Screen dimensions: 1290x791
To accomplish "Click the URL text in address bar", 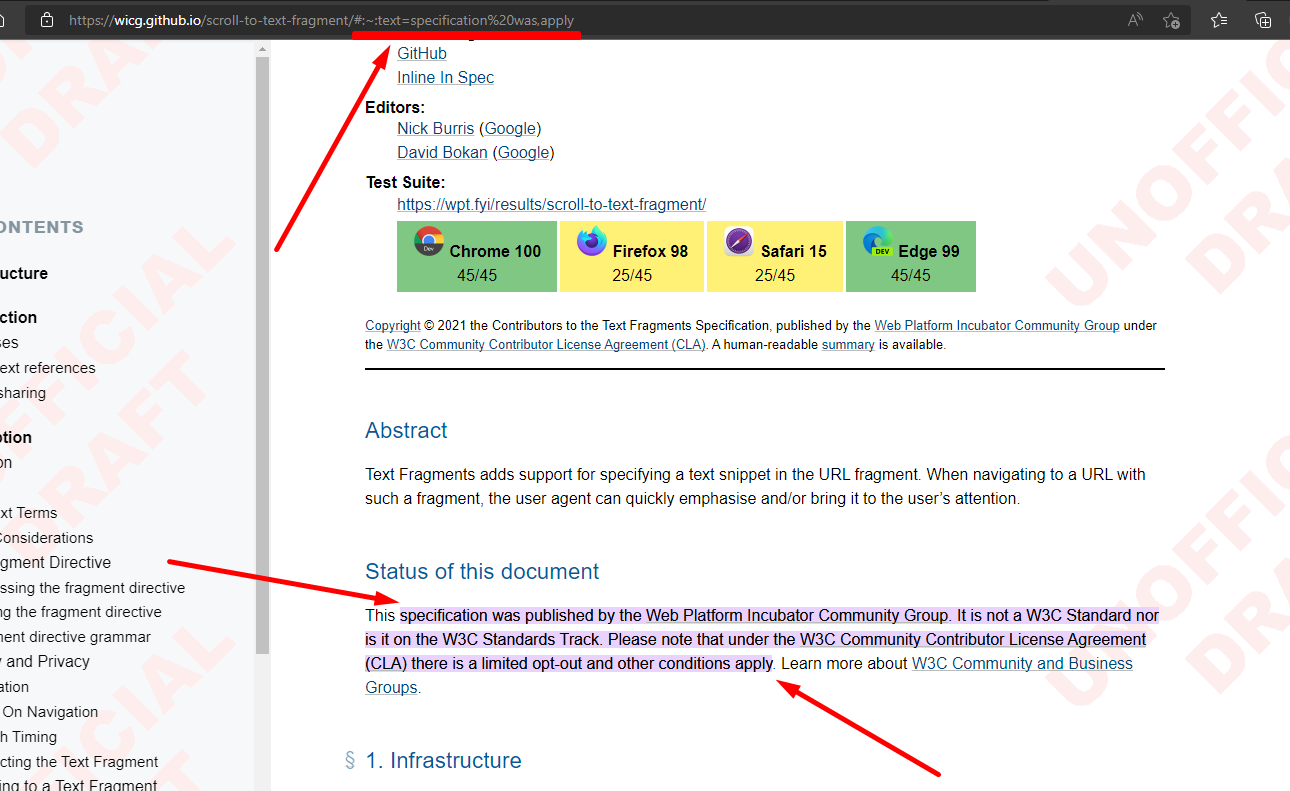I will point(320,20).
